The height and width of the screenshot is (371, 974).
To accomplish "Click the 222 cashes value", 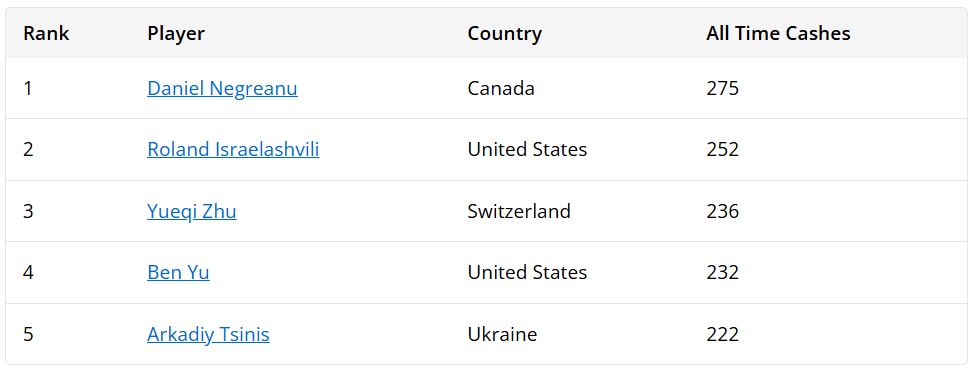I will (722, 334).
